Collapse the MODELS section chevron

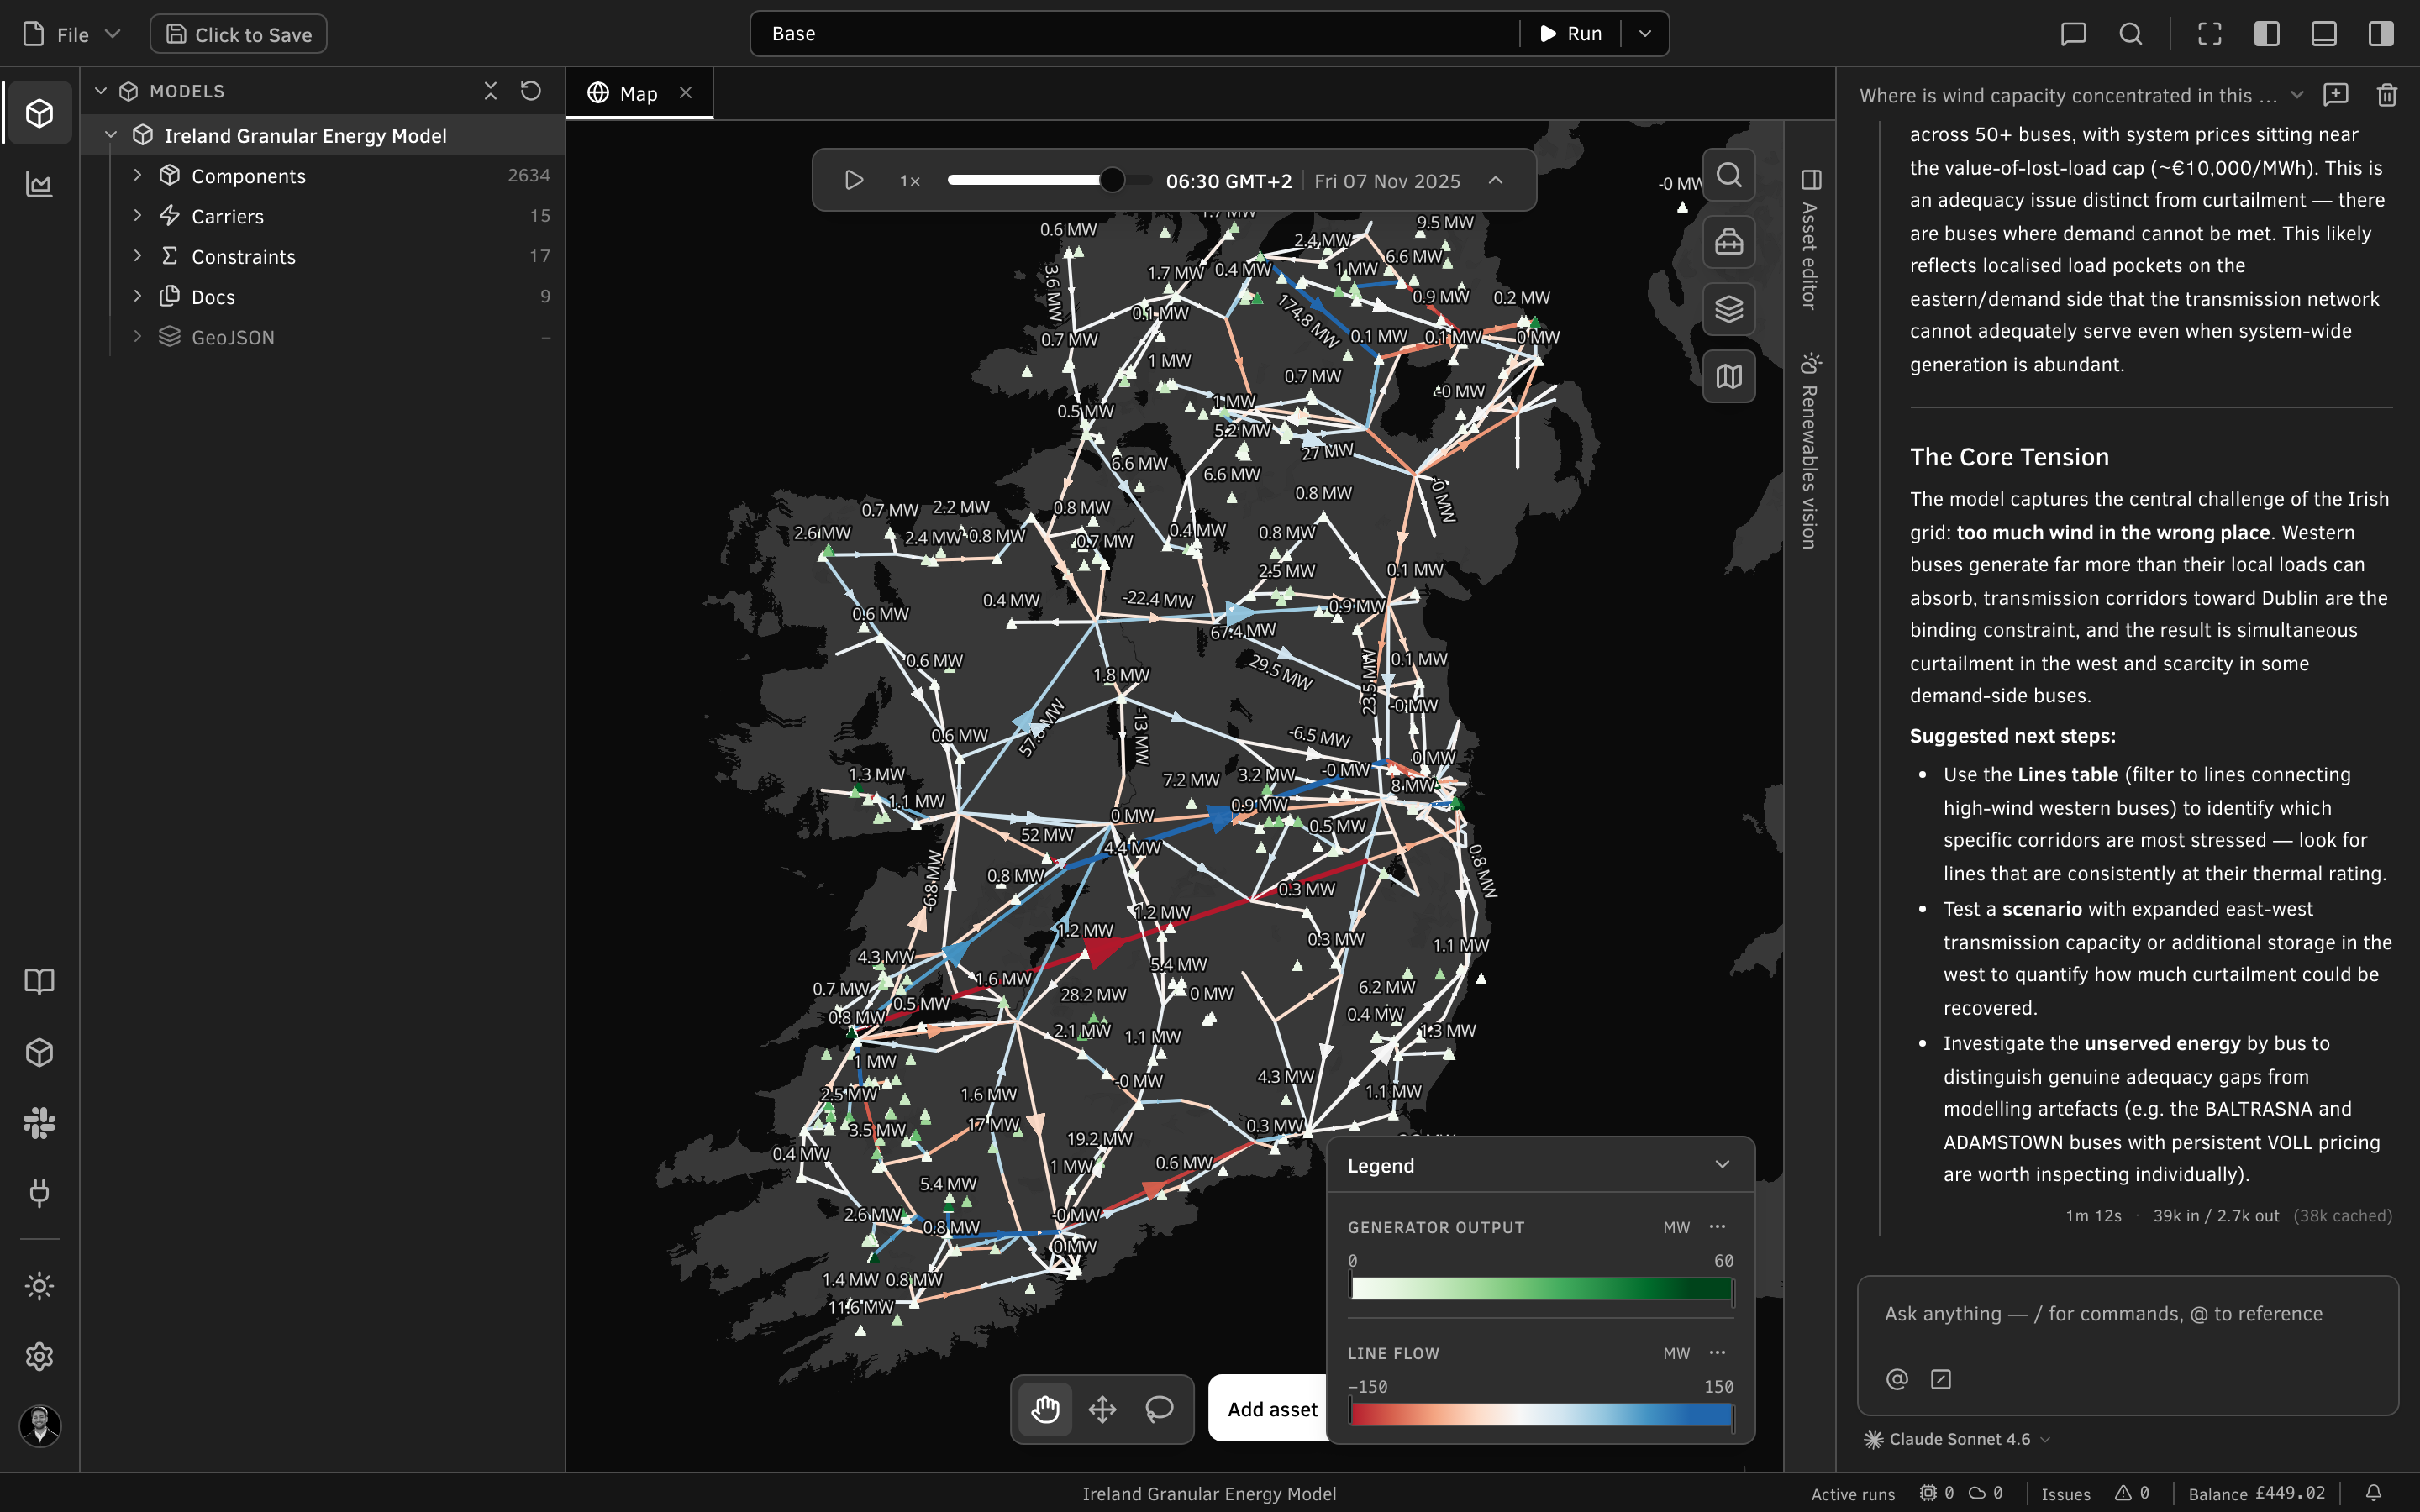(x=100, y=91)
